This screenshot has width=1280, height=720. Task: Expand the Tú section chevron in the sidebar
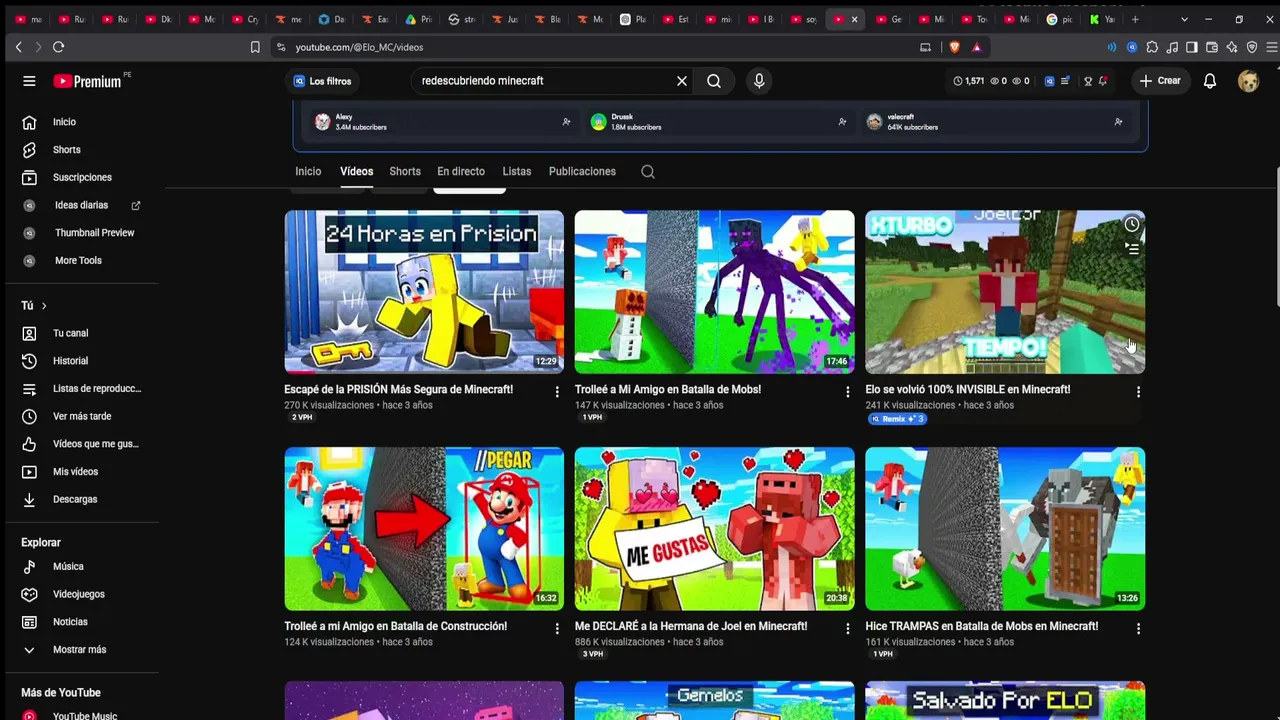[x=44, y=306]
